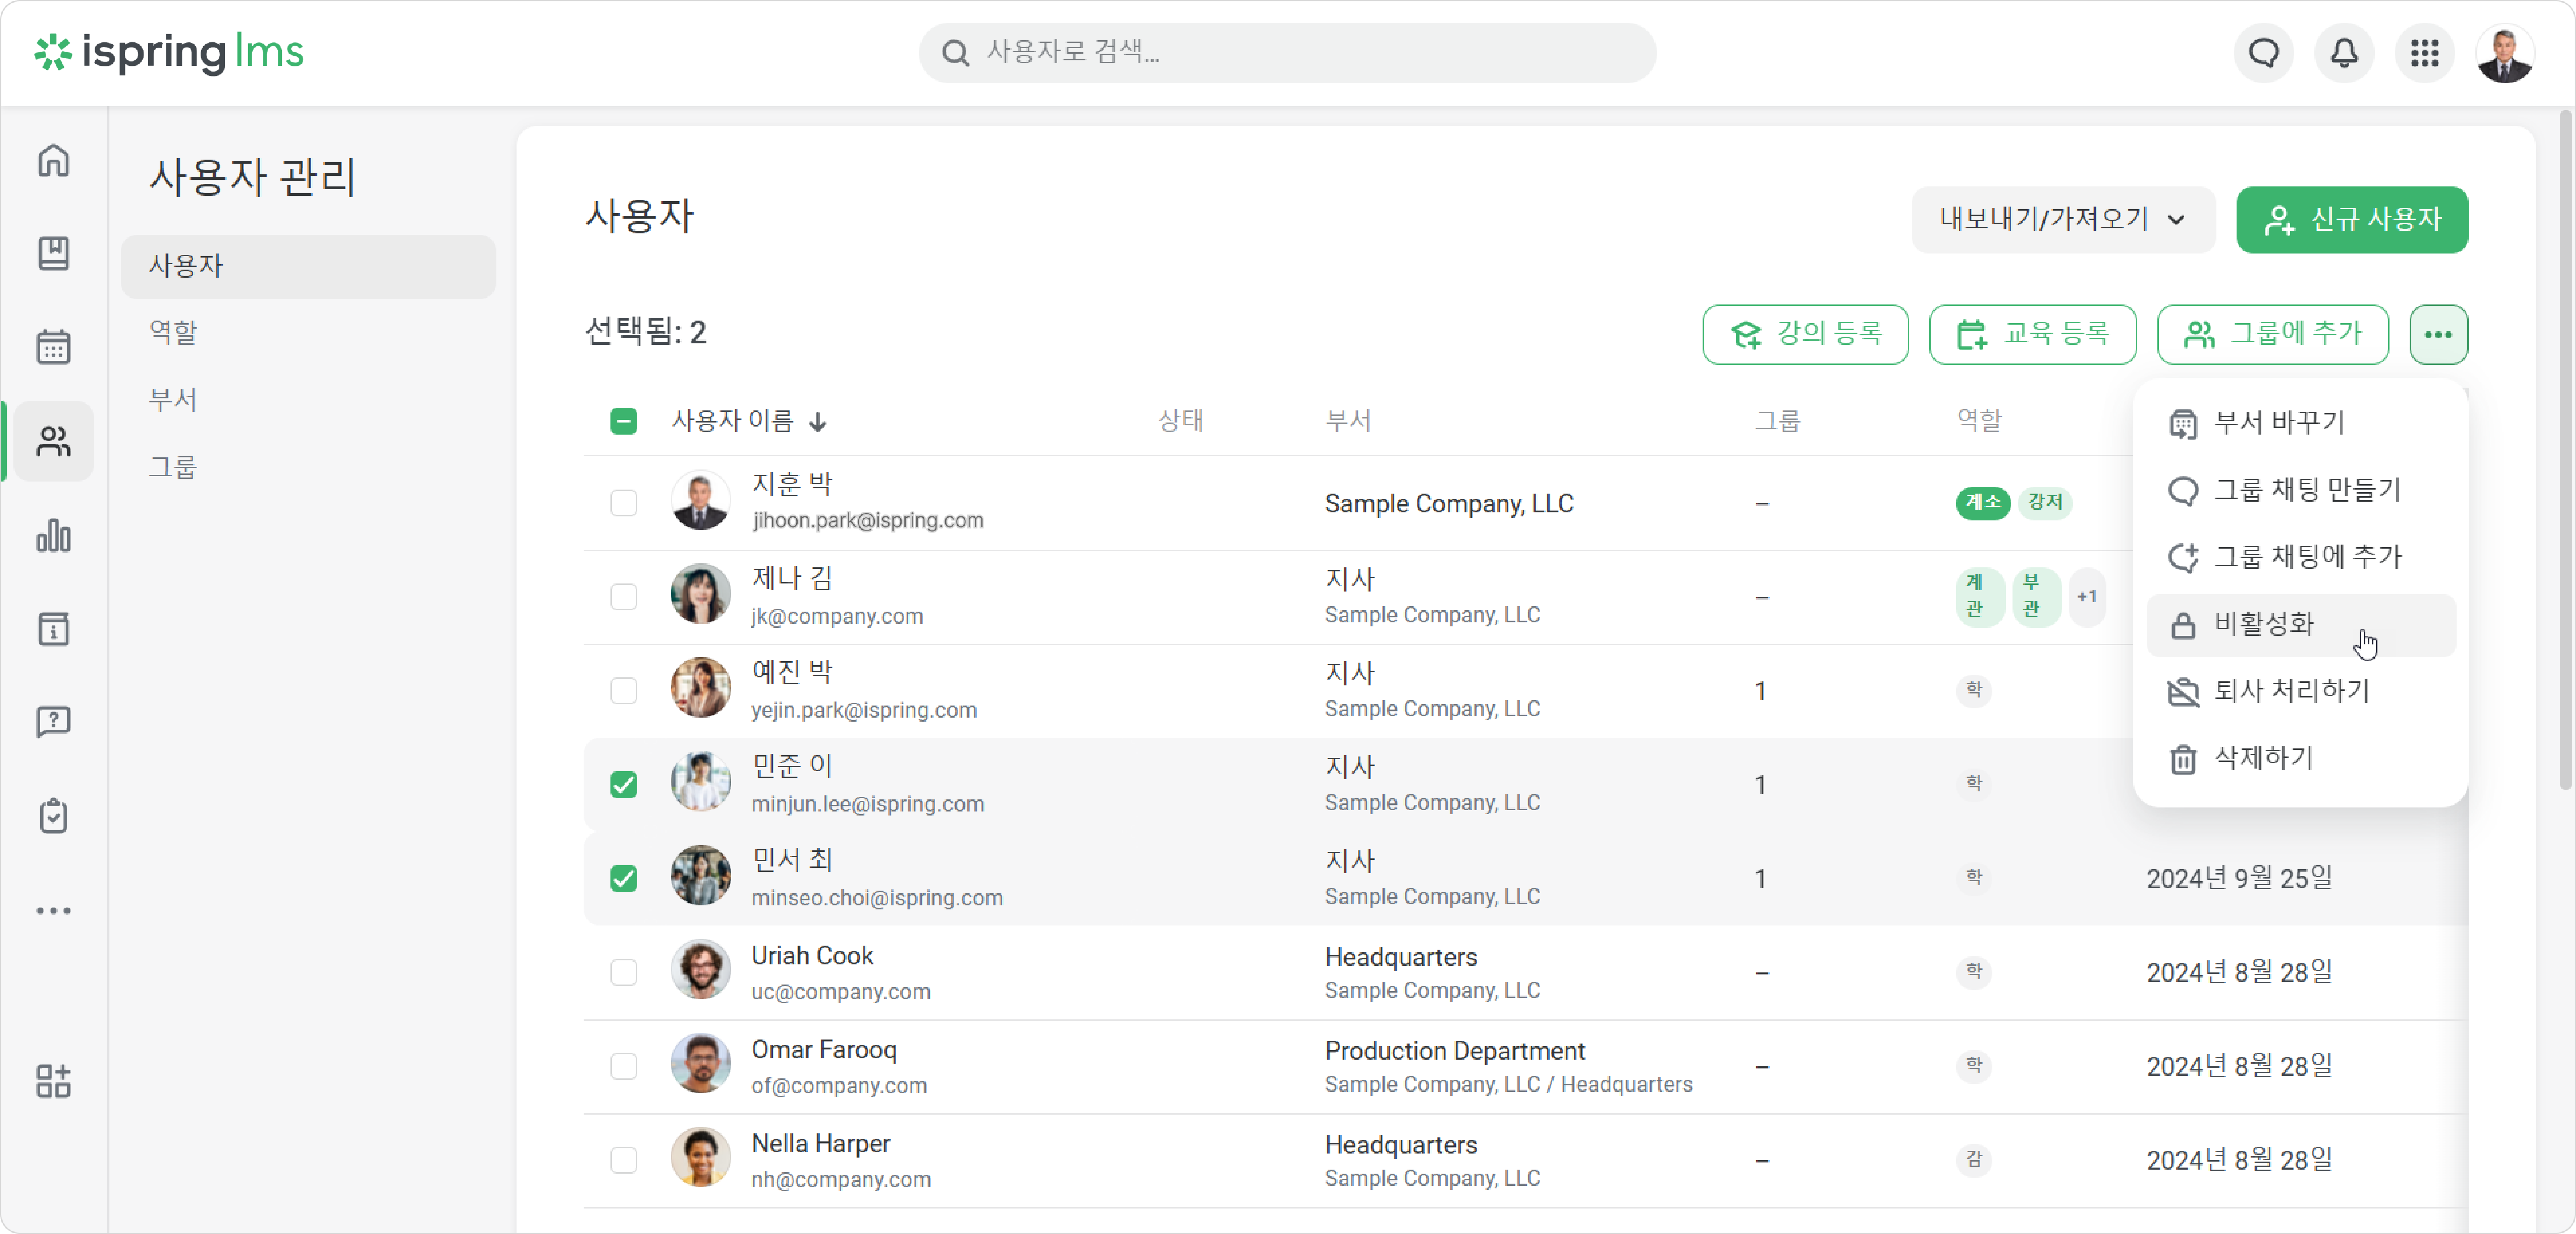Image resolution: width=2576 pixels, height=1234 pixels.
Task: Open the apps grid launcher icon
Action: coord(2425,53)
